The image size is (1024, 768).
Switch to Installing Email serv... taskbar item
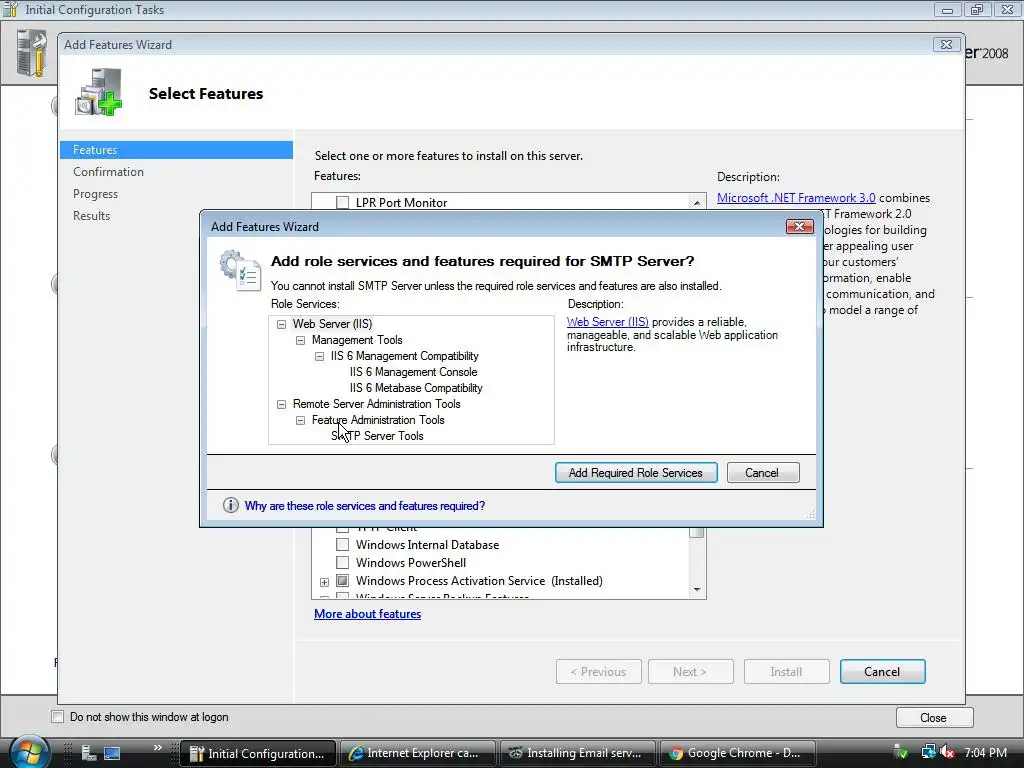coord(578,754)
